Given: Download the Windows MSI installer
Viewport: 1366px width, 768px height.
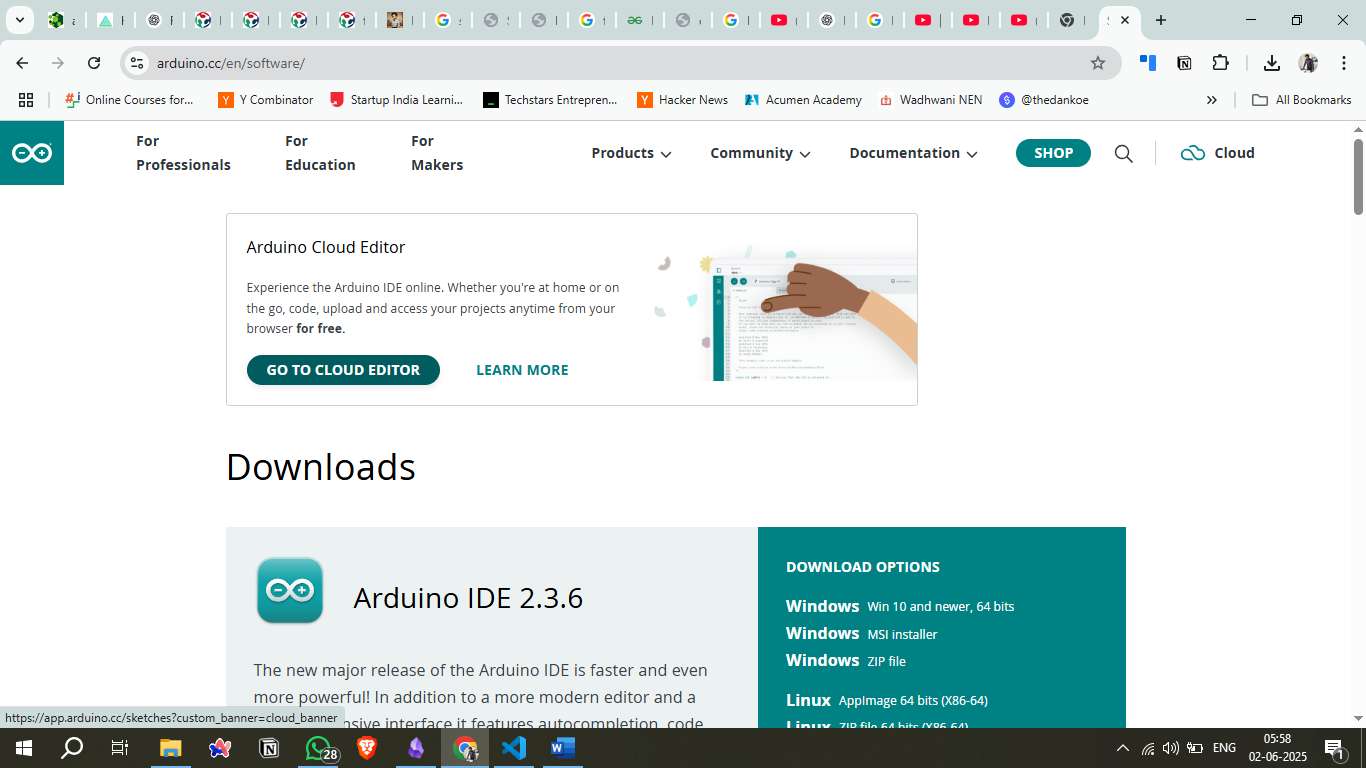Looking at the screenshot, I should [862, 633].
